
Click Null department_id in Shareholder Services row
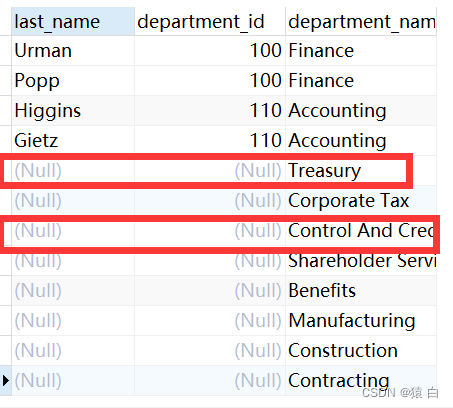pos(210,261)
